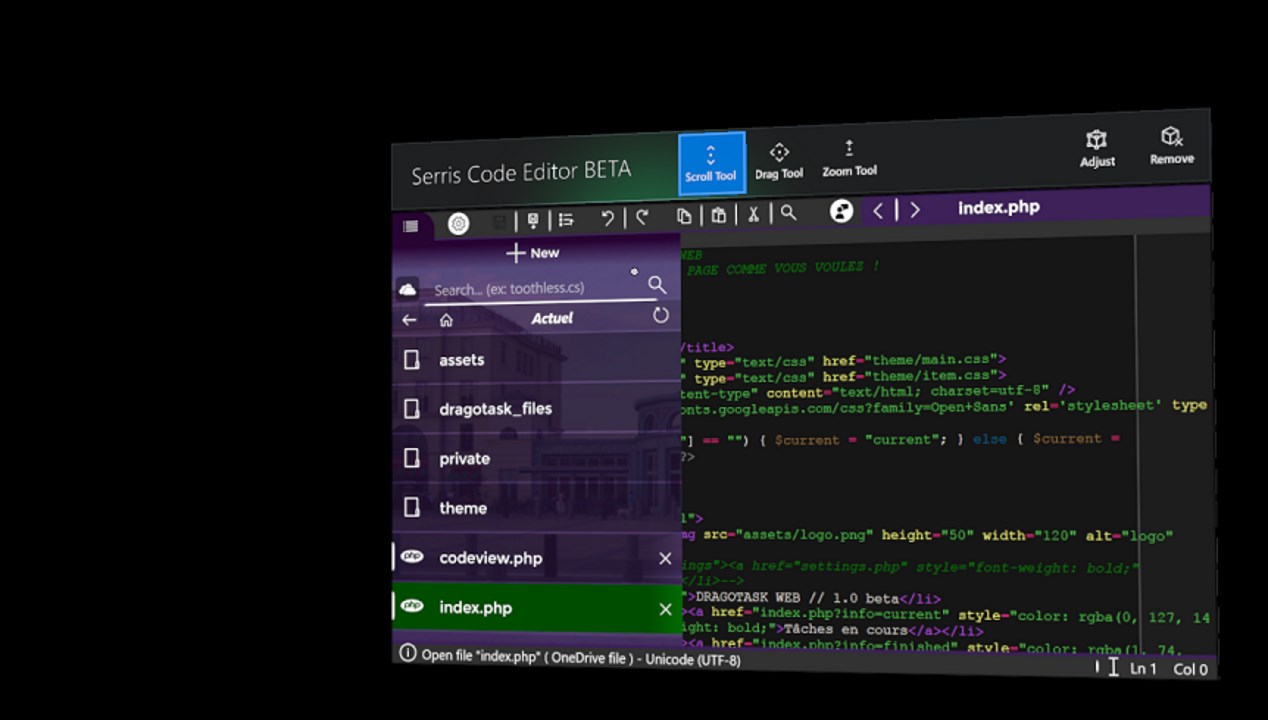Click the copy icon
1268x720 pixels.
coord(684,216)
